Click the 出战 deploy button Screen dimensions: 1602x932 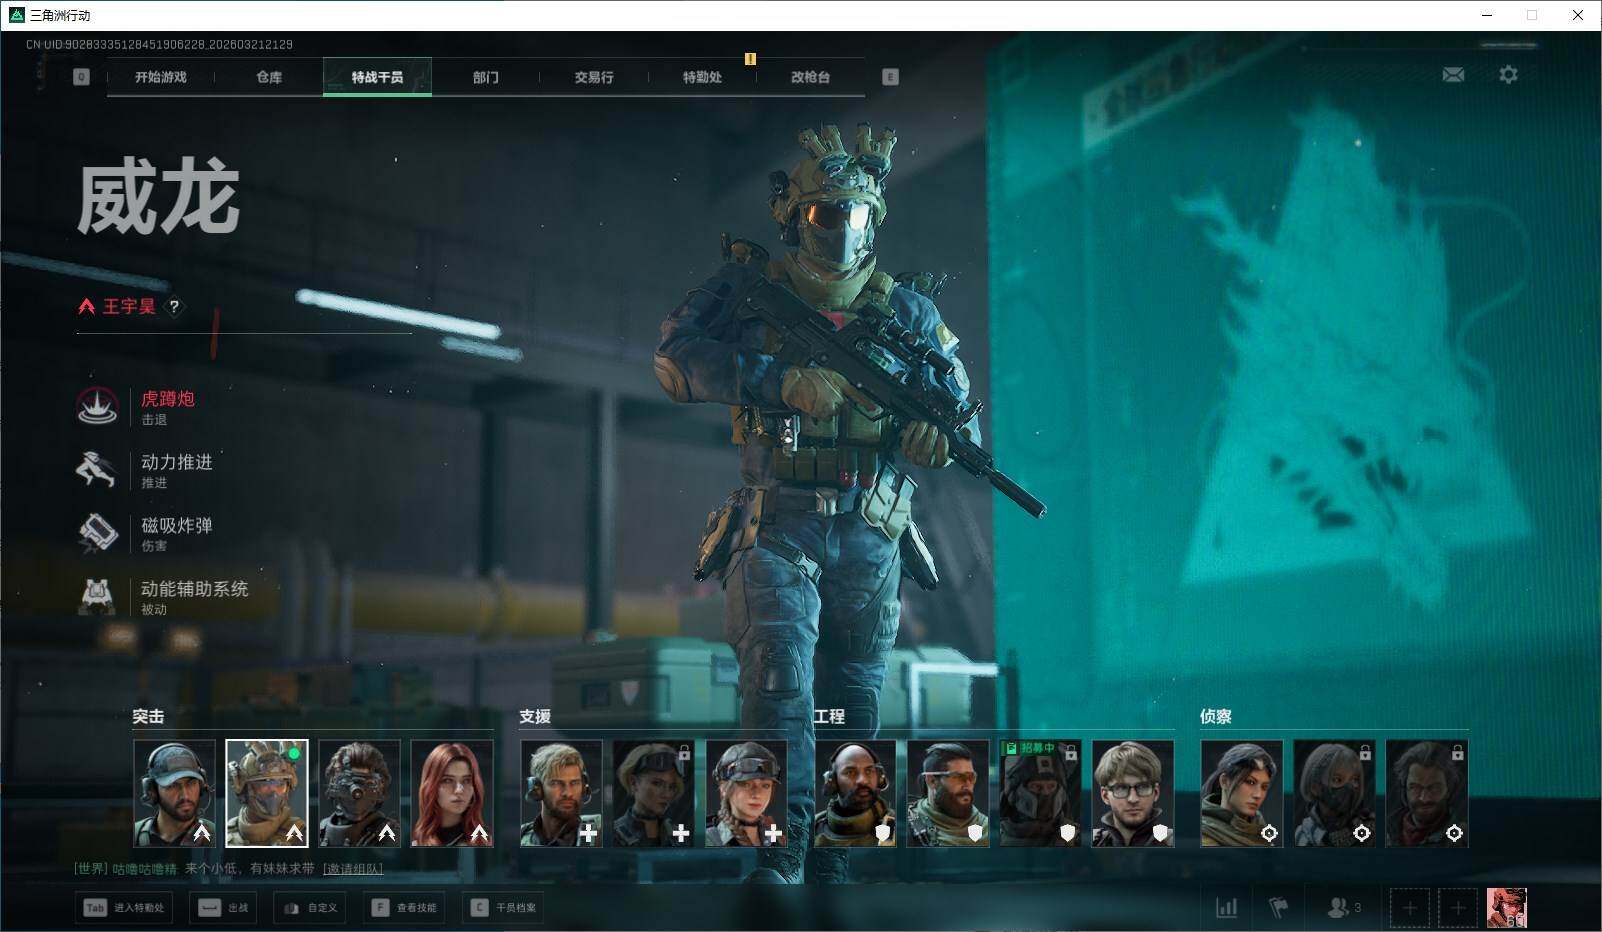(x=223, y=908)
